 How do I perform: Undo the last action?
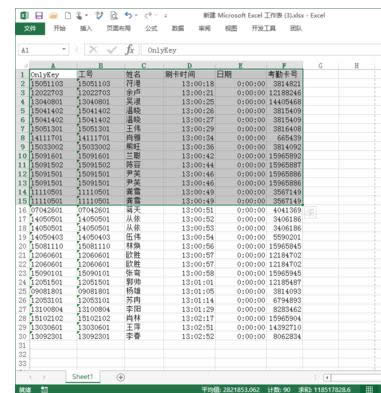[128, 15]
